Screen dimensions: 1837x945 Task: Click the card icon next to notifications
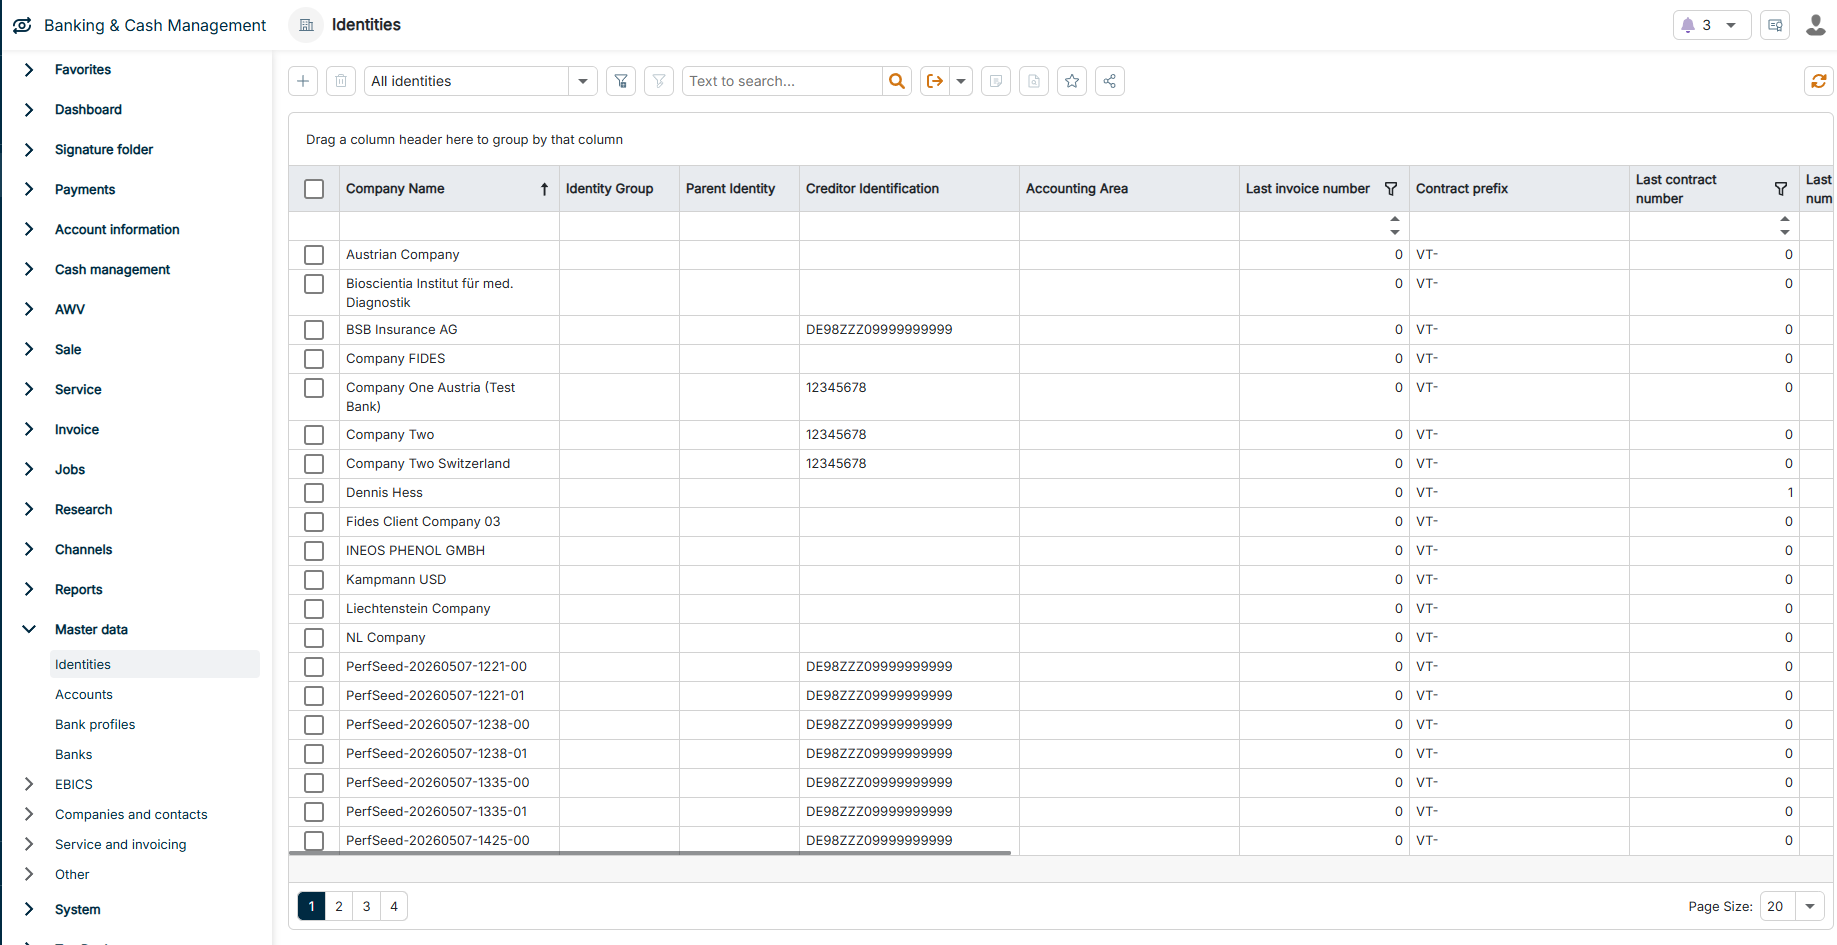tap(1775, 25)
